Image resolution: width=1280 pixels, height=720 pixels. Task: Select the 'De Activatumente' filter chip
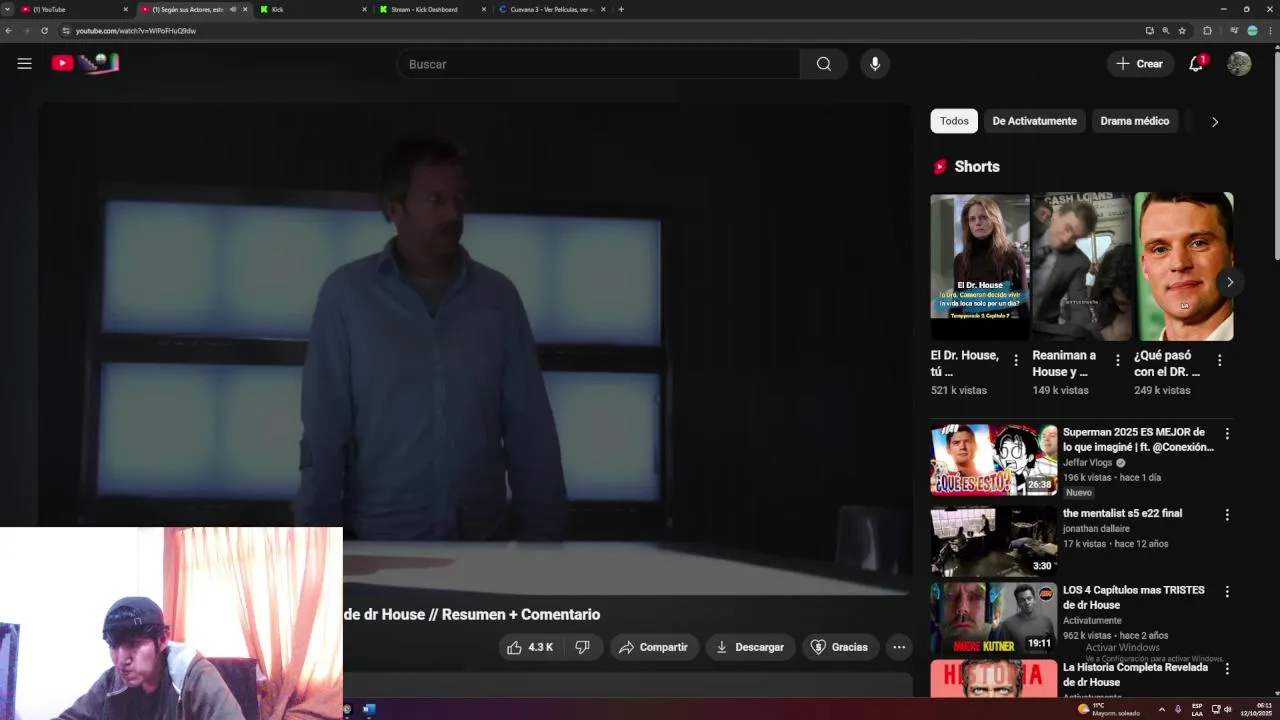pyautogui.click(x=1034, y=121)
